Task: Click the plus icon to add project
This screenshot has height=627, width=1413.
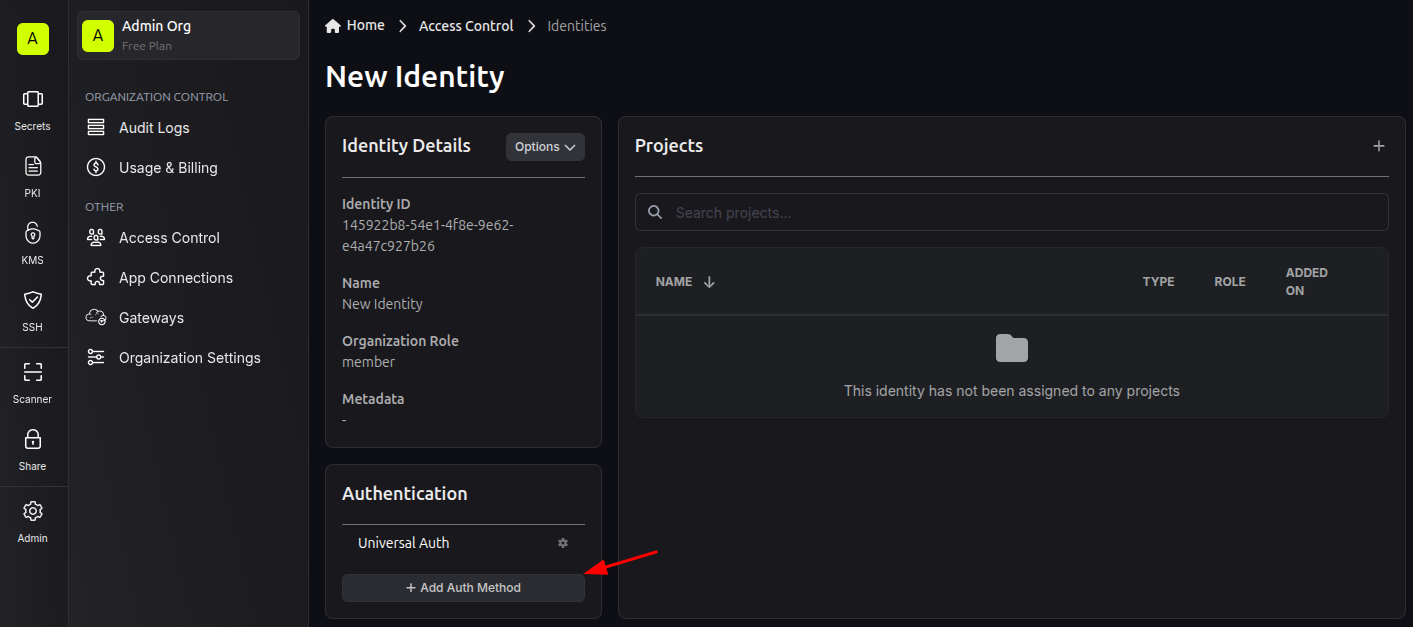Action: [1379, 146]
